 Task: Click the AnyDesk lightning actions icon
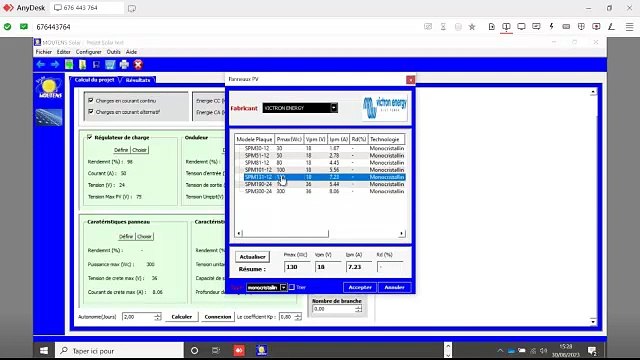pos(551,27)
